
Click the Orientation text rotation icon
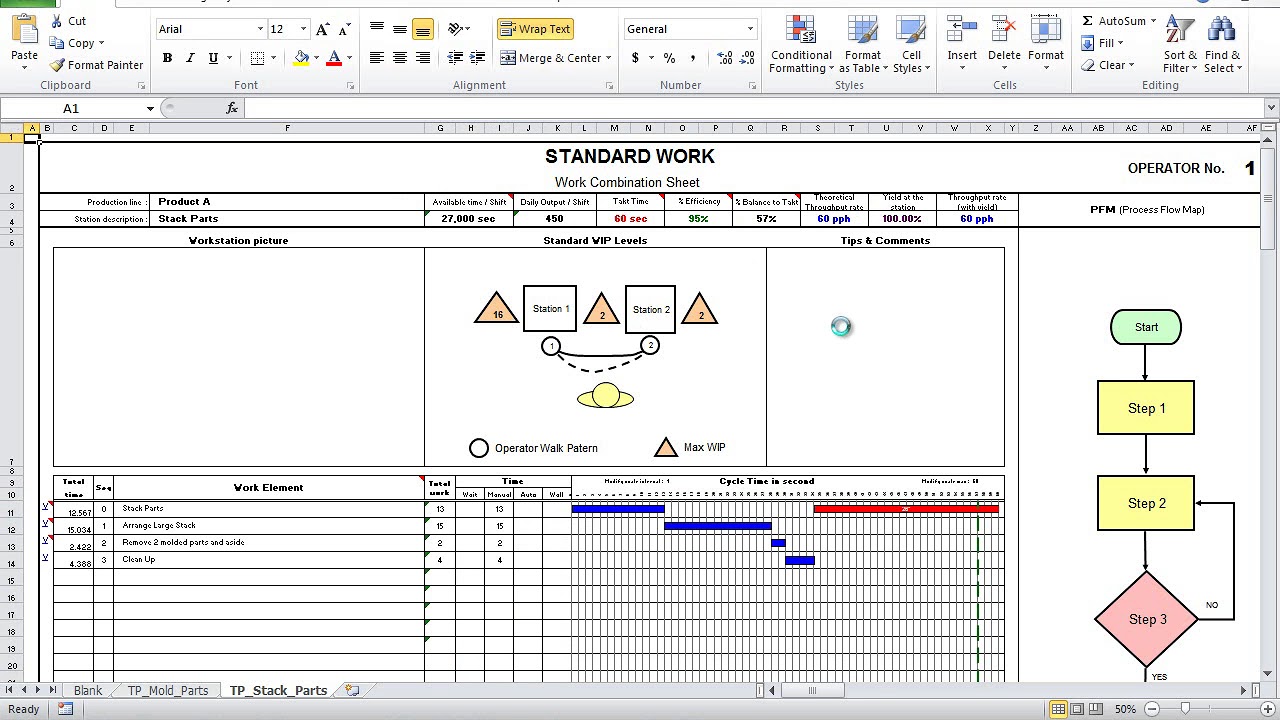tap(455, 29)
